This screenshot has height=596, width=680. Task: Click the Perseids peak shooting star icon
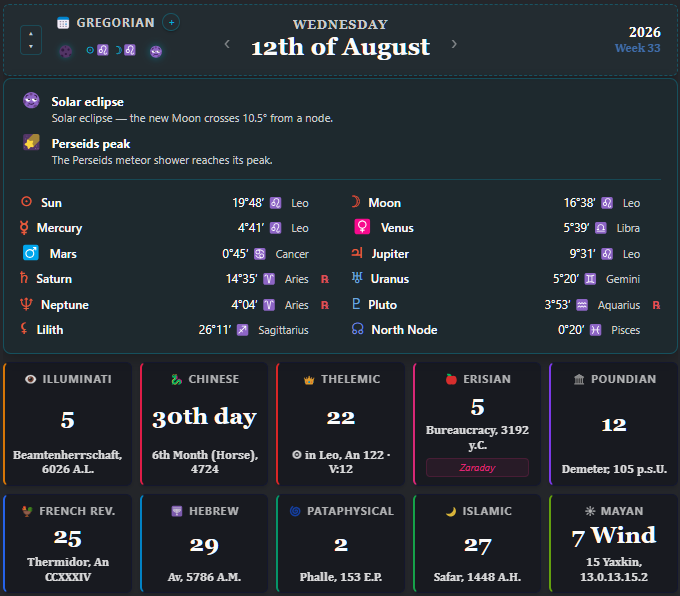pyautogui.click(x=31, y=142)
